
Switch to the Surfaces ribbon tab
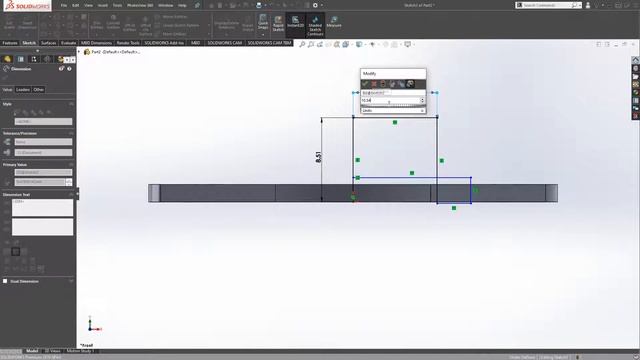[49, 43]
